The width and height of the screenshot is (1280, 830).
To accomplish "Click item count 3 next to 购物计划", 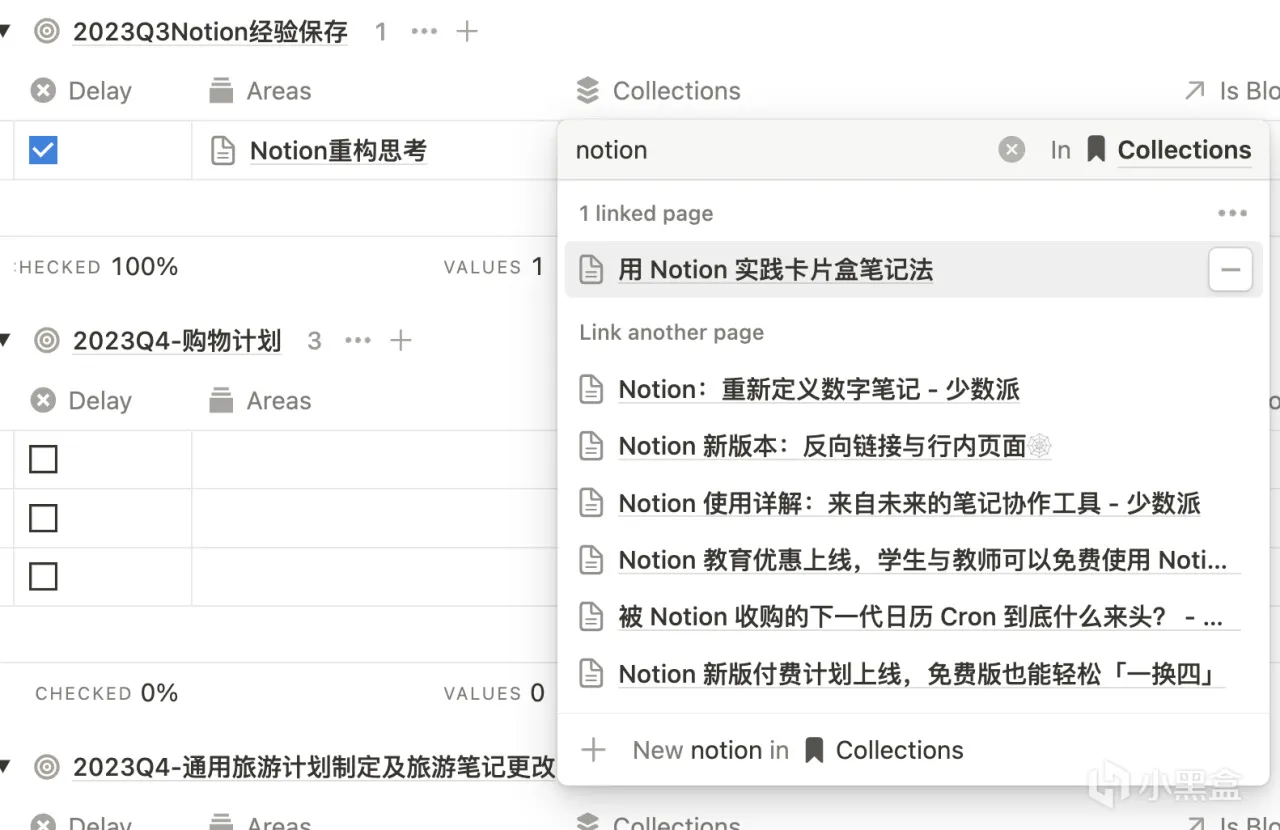I will click(314, 342).
